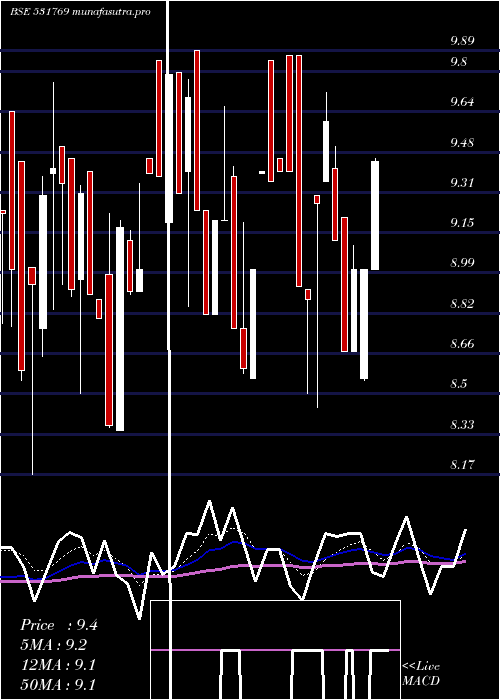Screen dimensions: 500x700
Task: Click the 8.99 price axis label
Action: click(462, 262)
